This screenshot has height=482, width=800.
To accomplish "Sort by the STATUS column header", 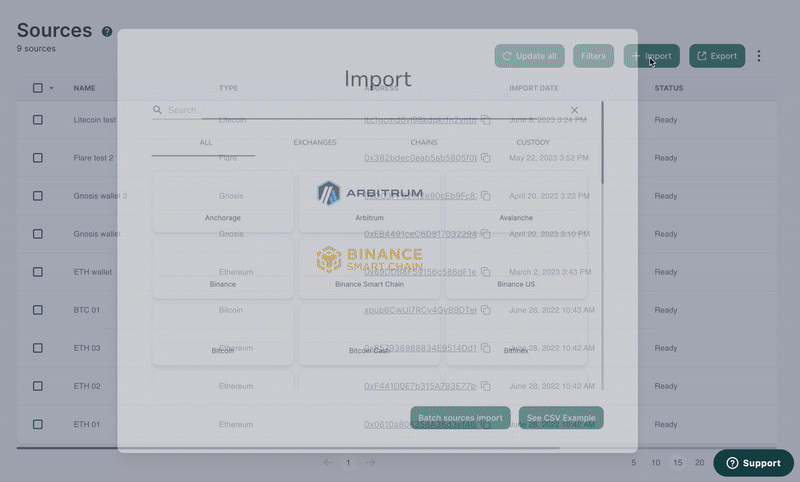I will pos(669,88).
